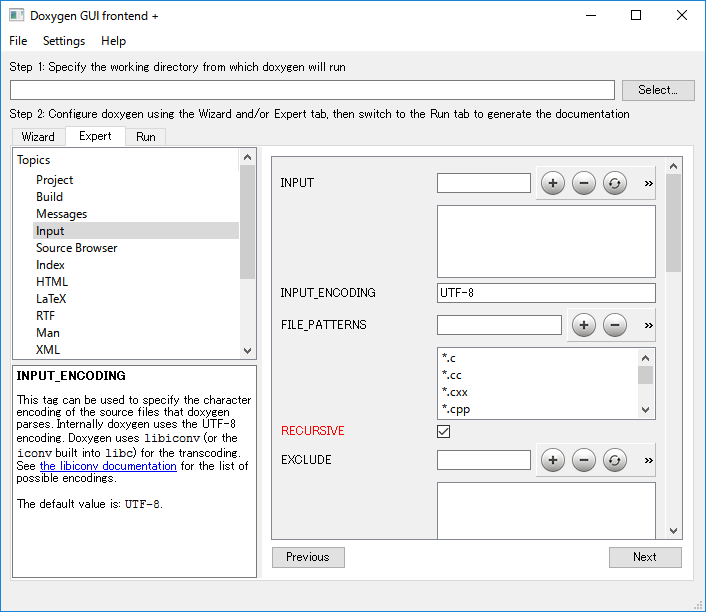Viewport: 706px width, 612px height.
Task: Click Topics list scroll down arrow
Action: 247,351
